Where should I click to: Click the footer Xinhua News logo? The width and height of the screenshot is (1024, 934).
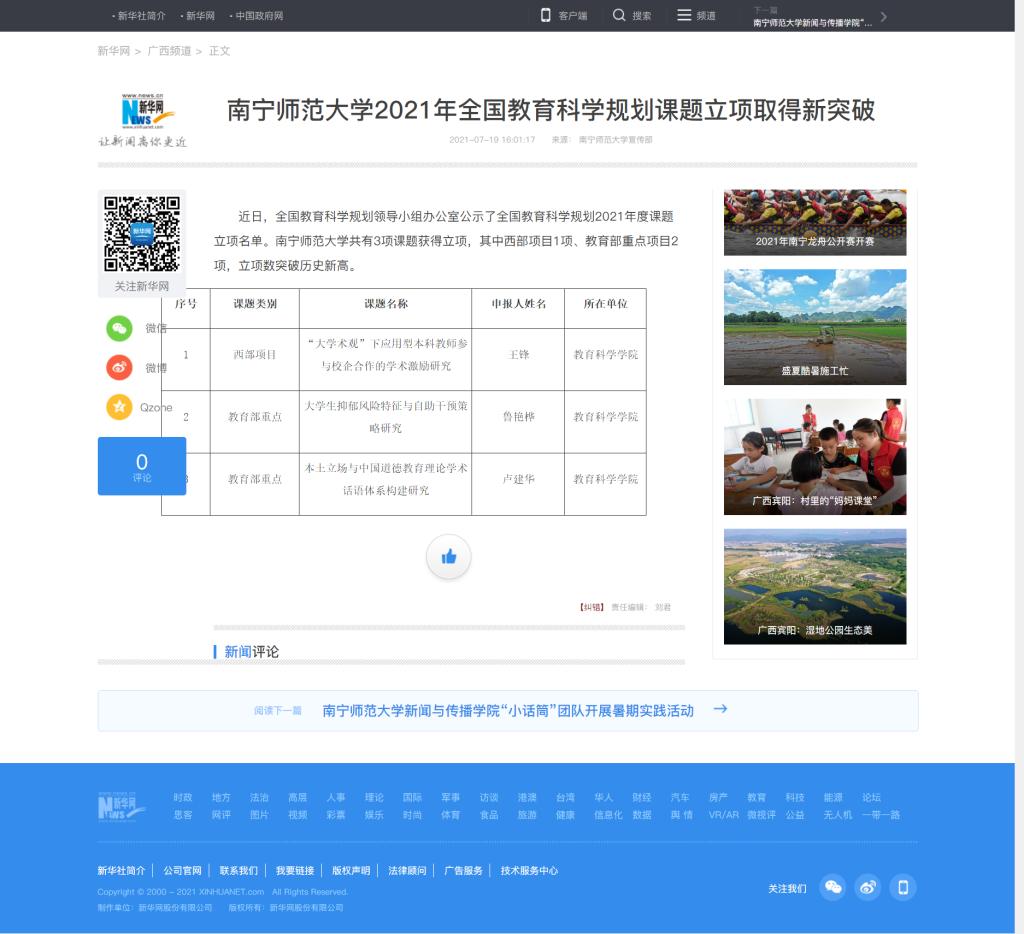point(121,807)
